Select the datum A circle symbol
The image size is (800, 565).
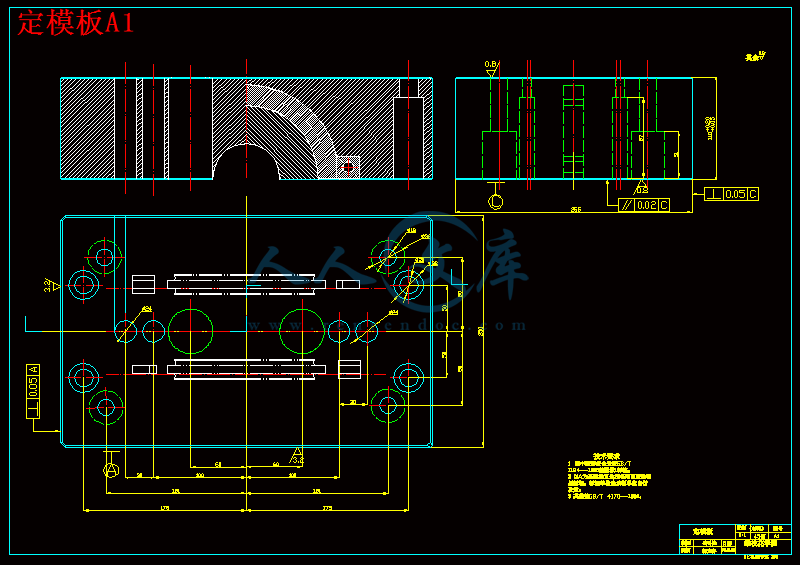point(111,469)
